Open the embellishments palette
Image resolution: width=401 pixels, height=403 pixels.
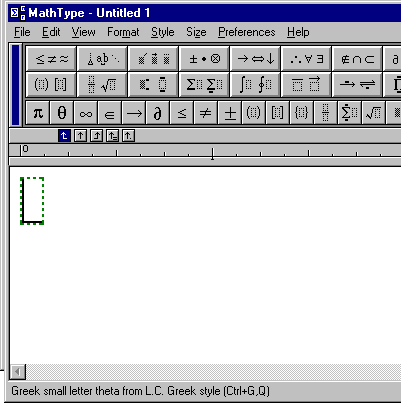[x=153, y=59]
